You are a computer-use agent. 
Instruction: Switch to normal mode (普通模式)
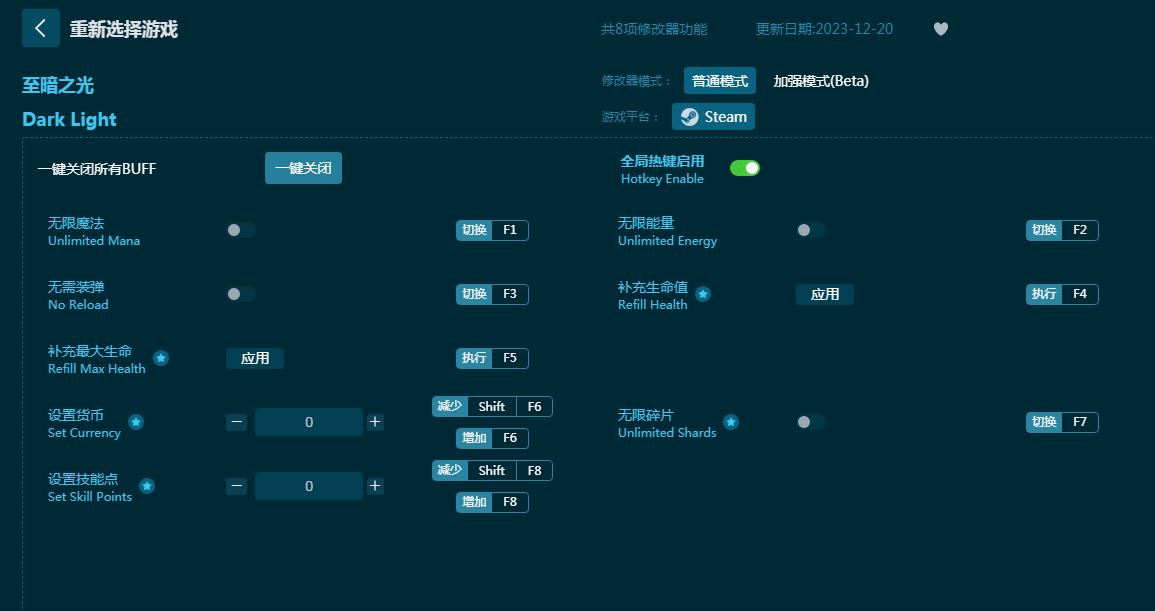[719, 81]
